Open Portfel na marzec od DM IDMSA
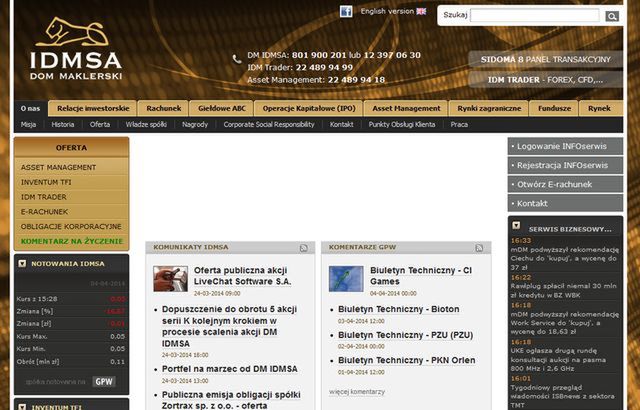The width and height of the screenshot is (640, 410). [x=230, y=369]
